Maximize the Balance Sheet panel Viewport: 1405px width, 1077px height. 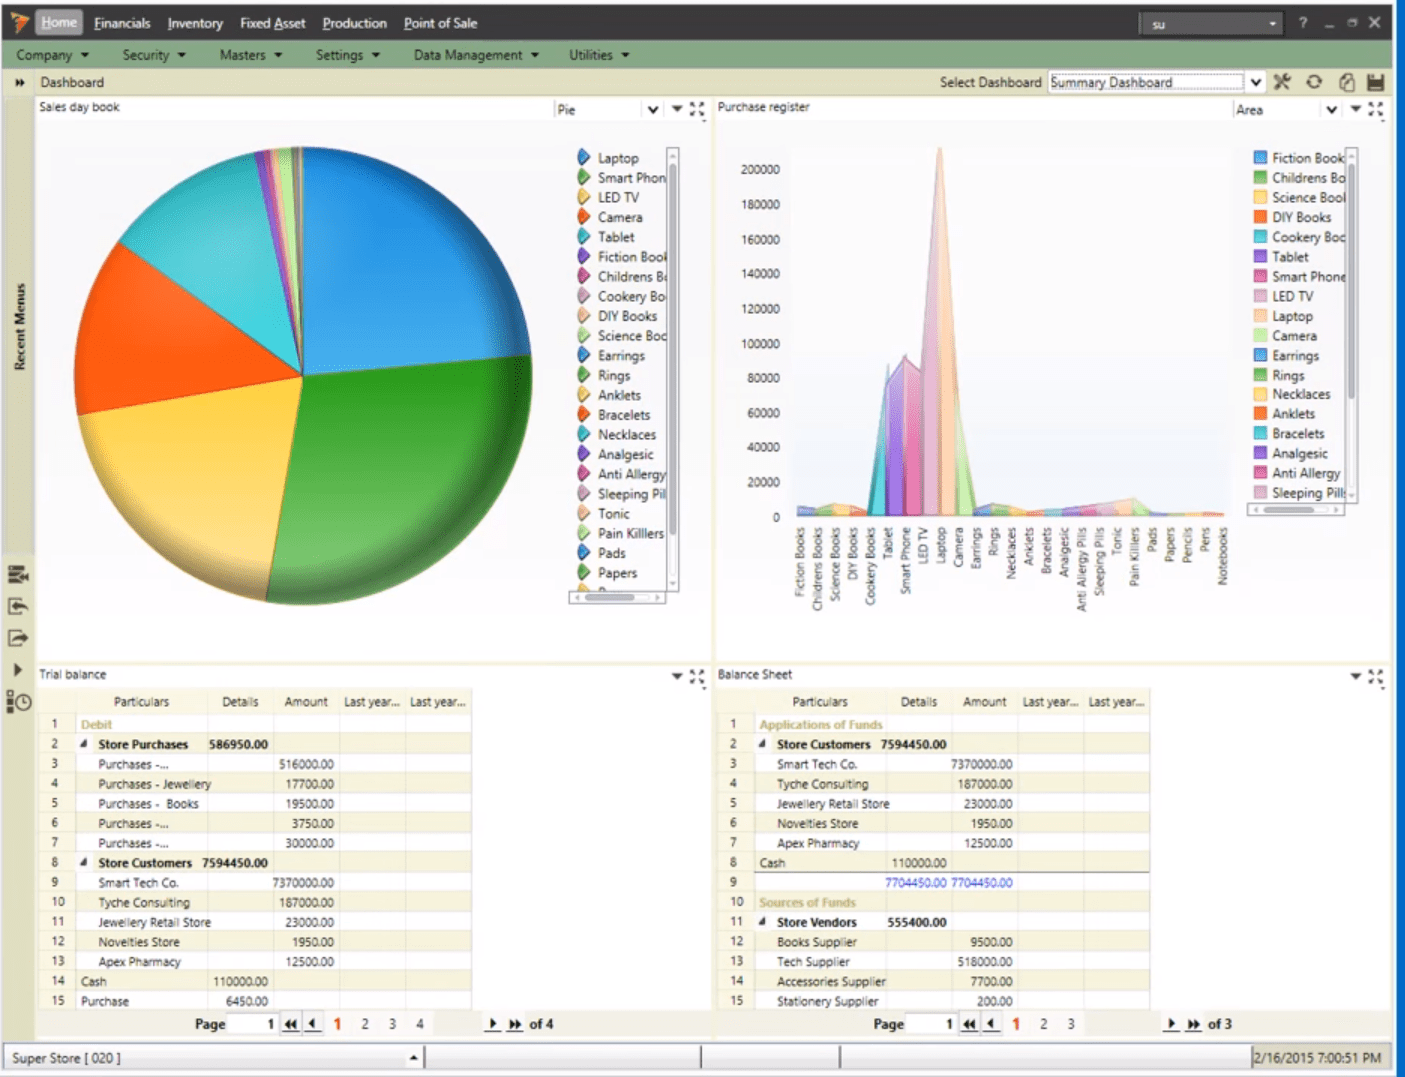click(1376, 677)
